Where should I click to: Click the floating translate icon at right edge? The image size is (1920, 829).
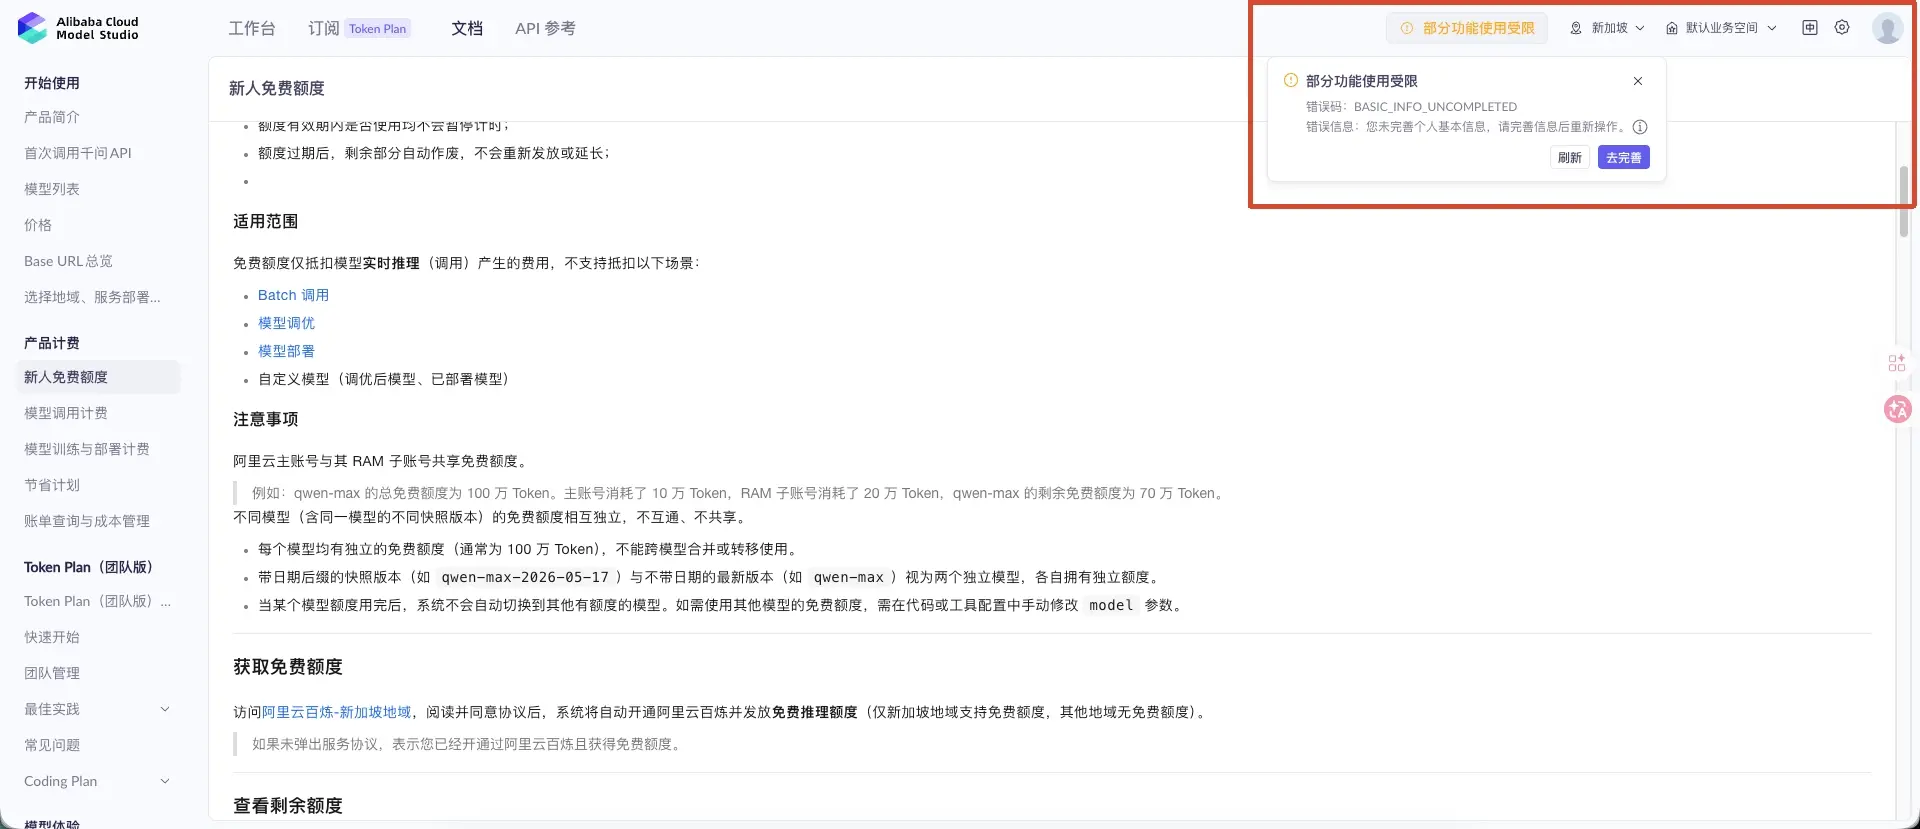(x=1897, y=408)
